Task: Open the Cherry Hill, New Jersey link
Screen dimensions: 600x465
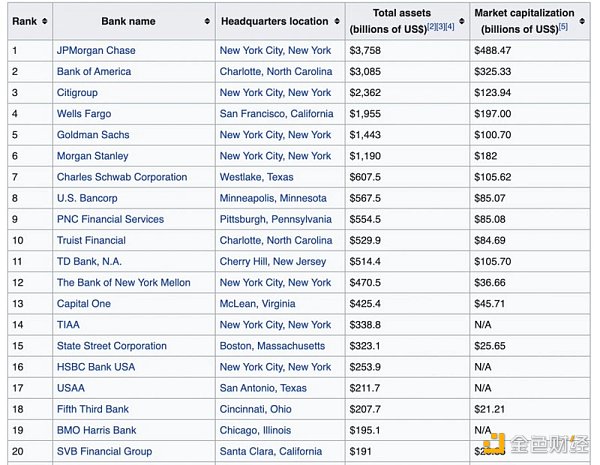Action: click(273, 261)
